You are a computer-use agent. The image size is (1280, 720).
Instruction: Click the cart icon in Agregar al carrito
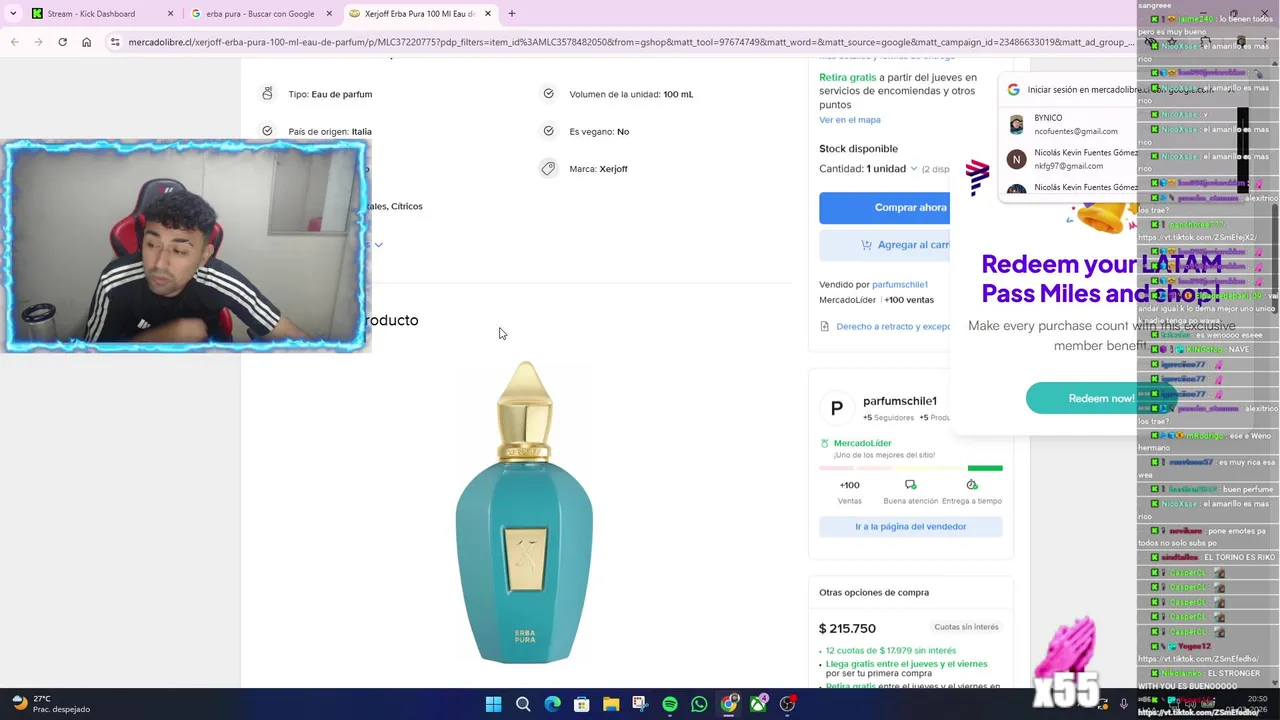pos(866,245)
